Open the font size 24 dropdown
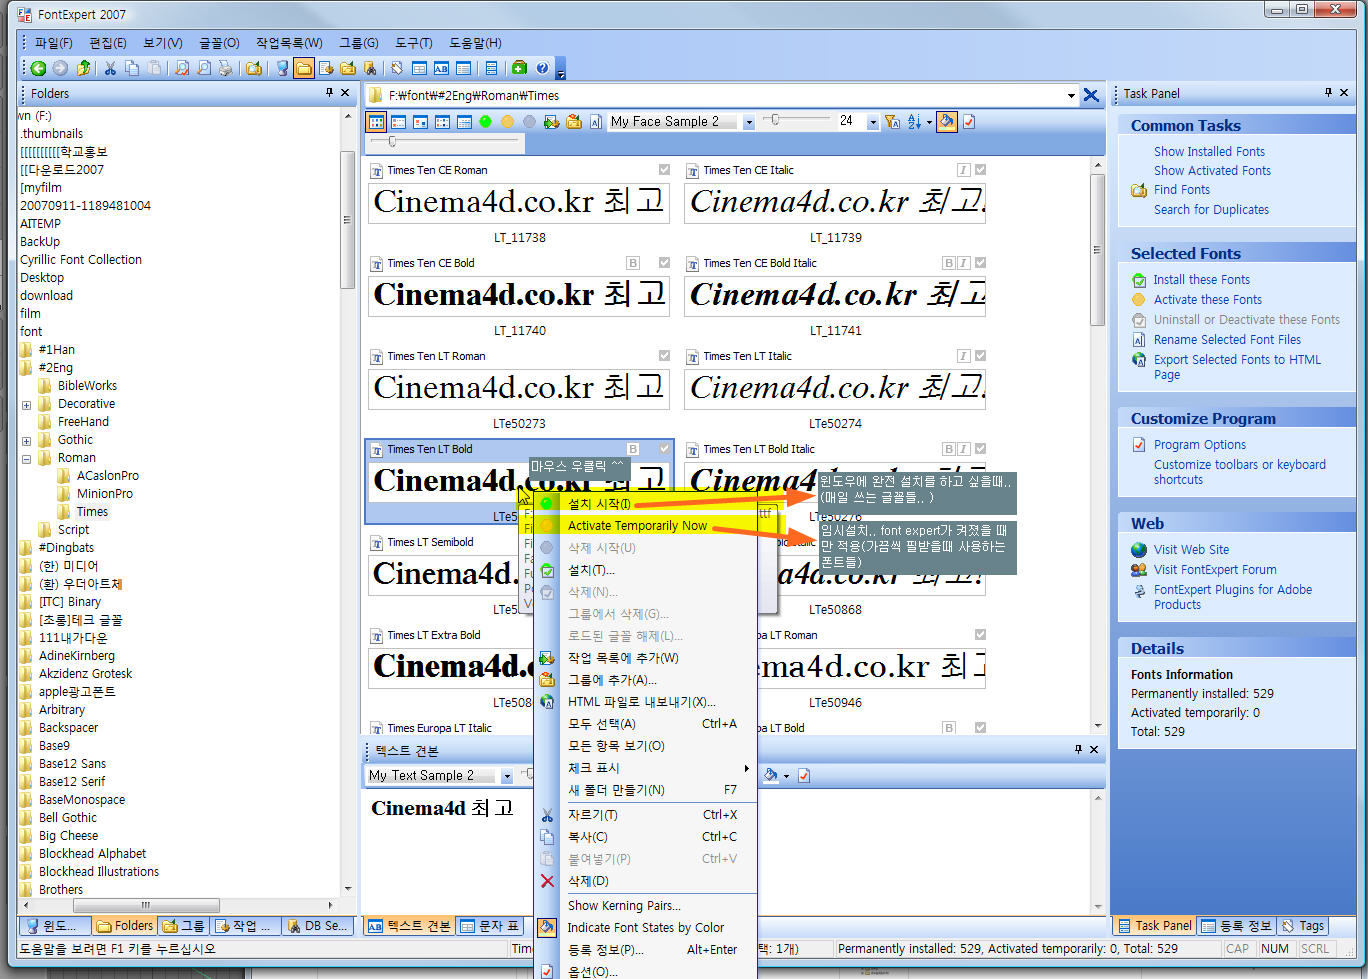The height and width of the screenshot is (979, 1368). tap(872, 122)
